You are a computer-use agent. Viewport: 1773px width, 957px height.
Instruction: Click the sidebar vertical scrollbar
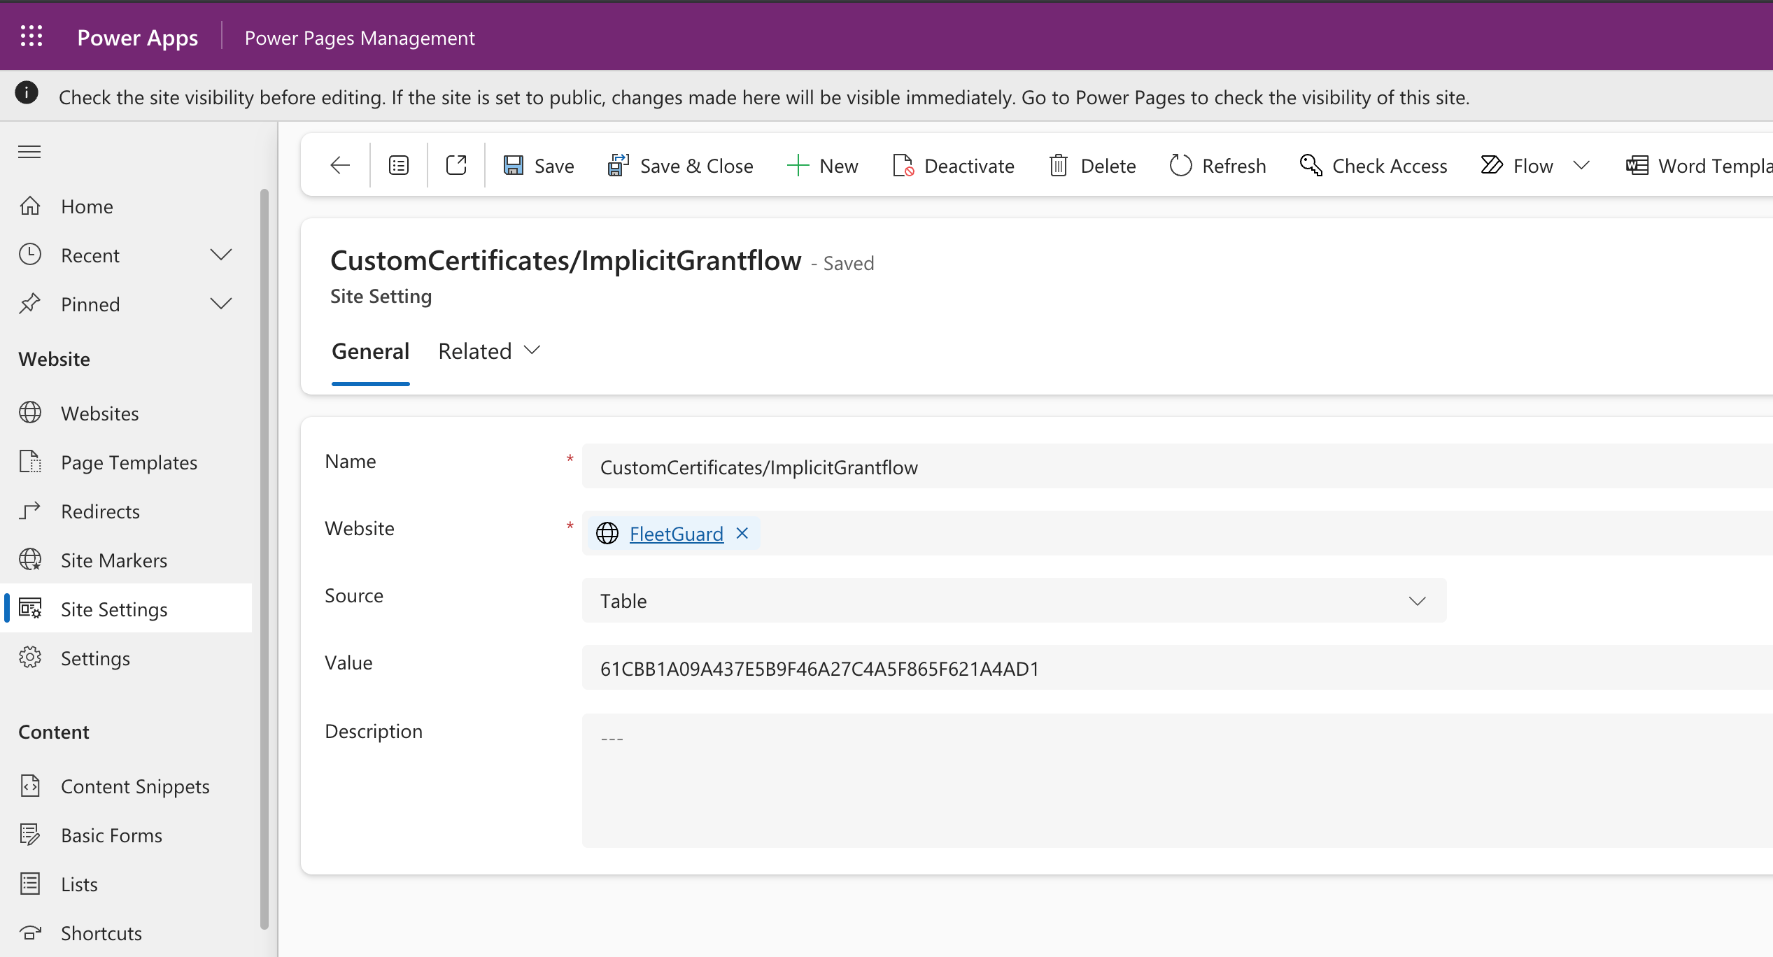(264, 559)
